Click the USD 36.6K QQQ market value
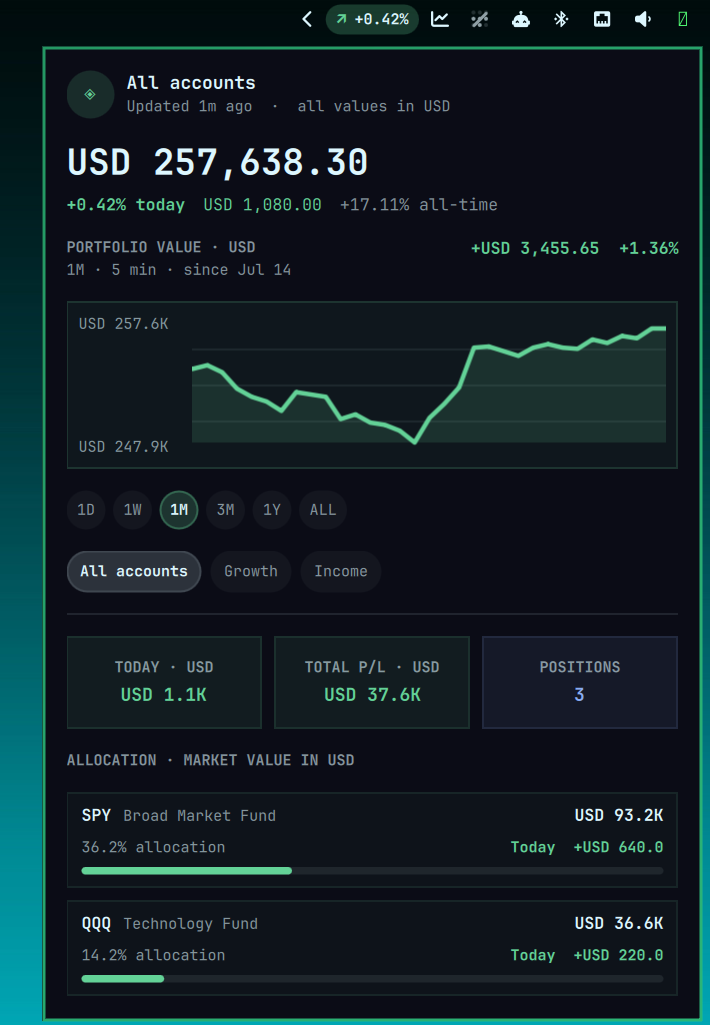The width and height of the screenshot is (710, 1025). point(618,923)
